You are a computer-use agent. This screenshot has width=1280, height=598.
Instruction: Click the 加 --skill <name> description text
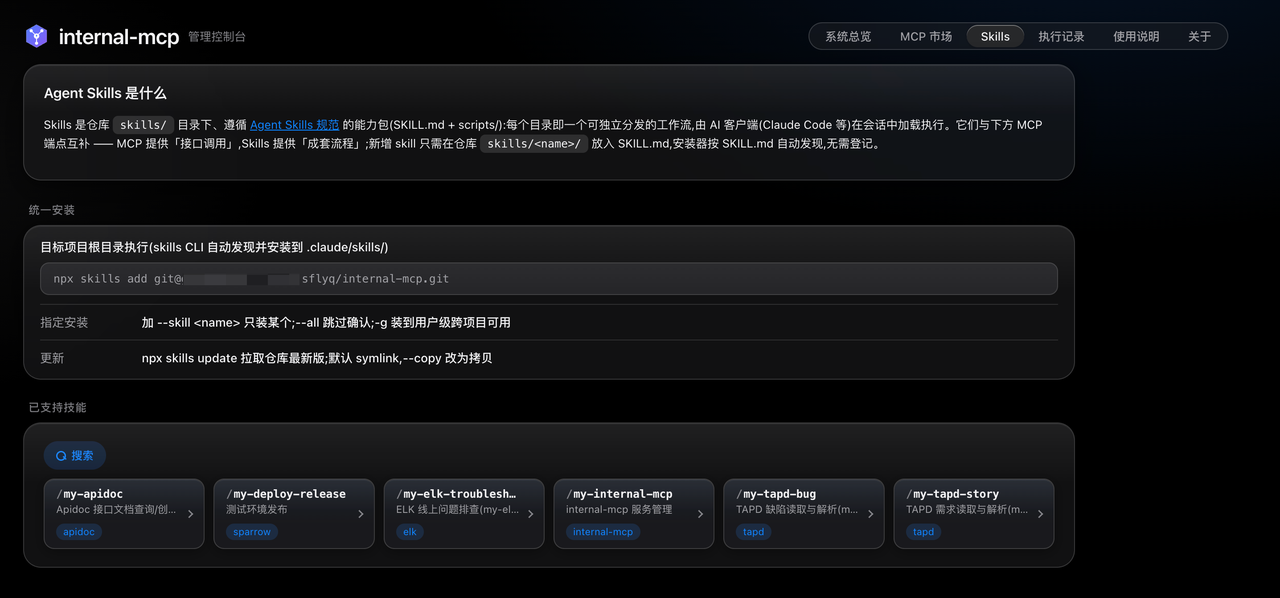click(326, 323)
